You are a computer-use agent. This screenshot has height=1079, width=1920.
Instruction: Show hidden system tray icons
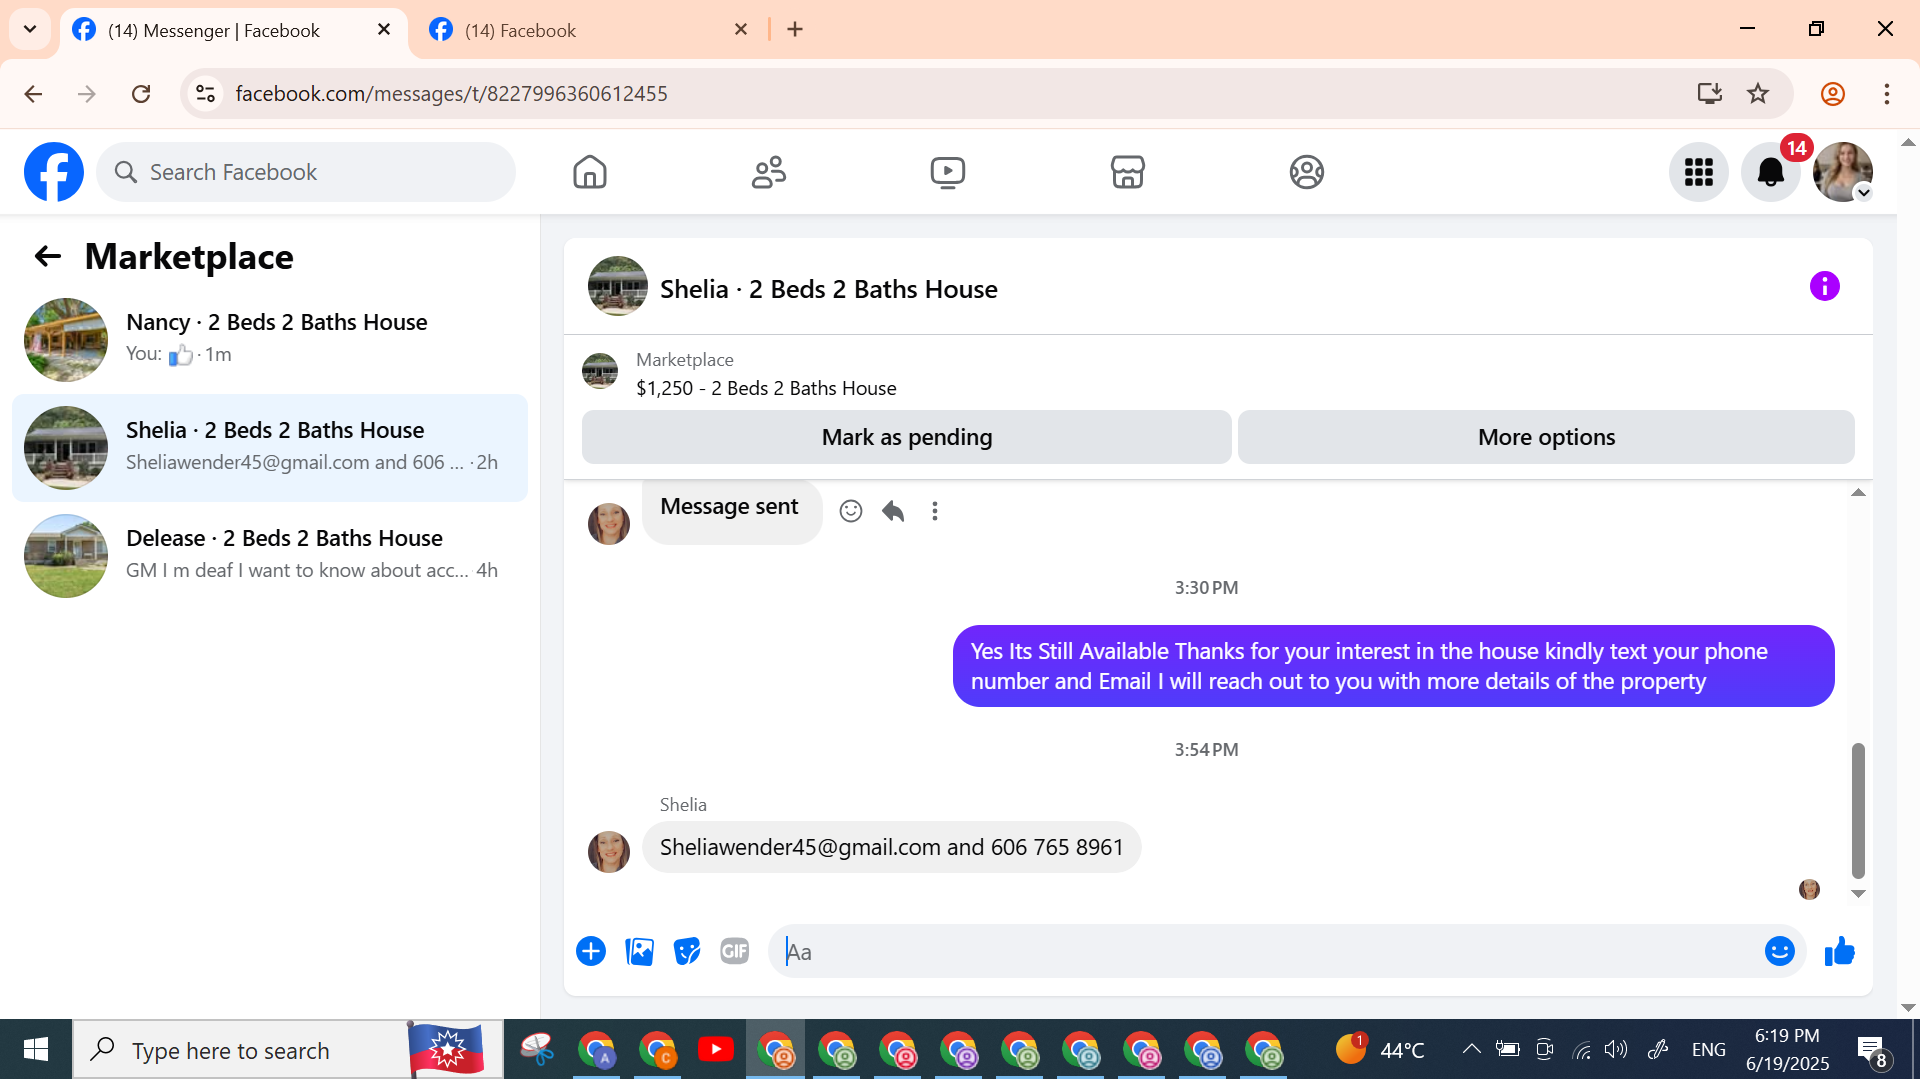(x=1471, y=1049)
